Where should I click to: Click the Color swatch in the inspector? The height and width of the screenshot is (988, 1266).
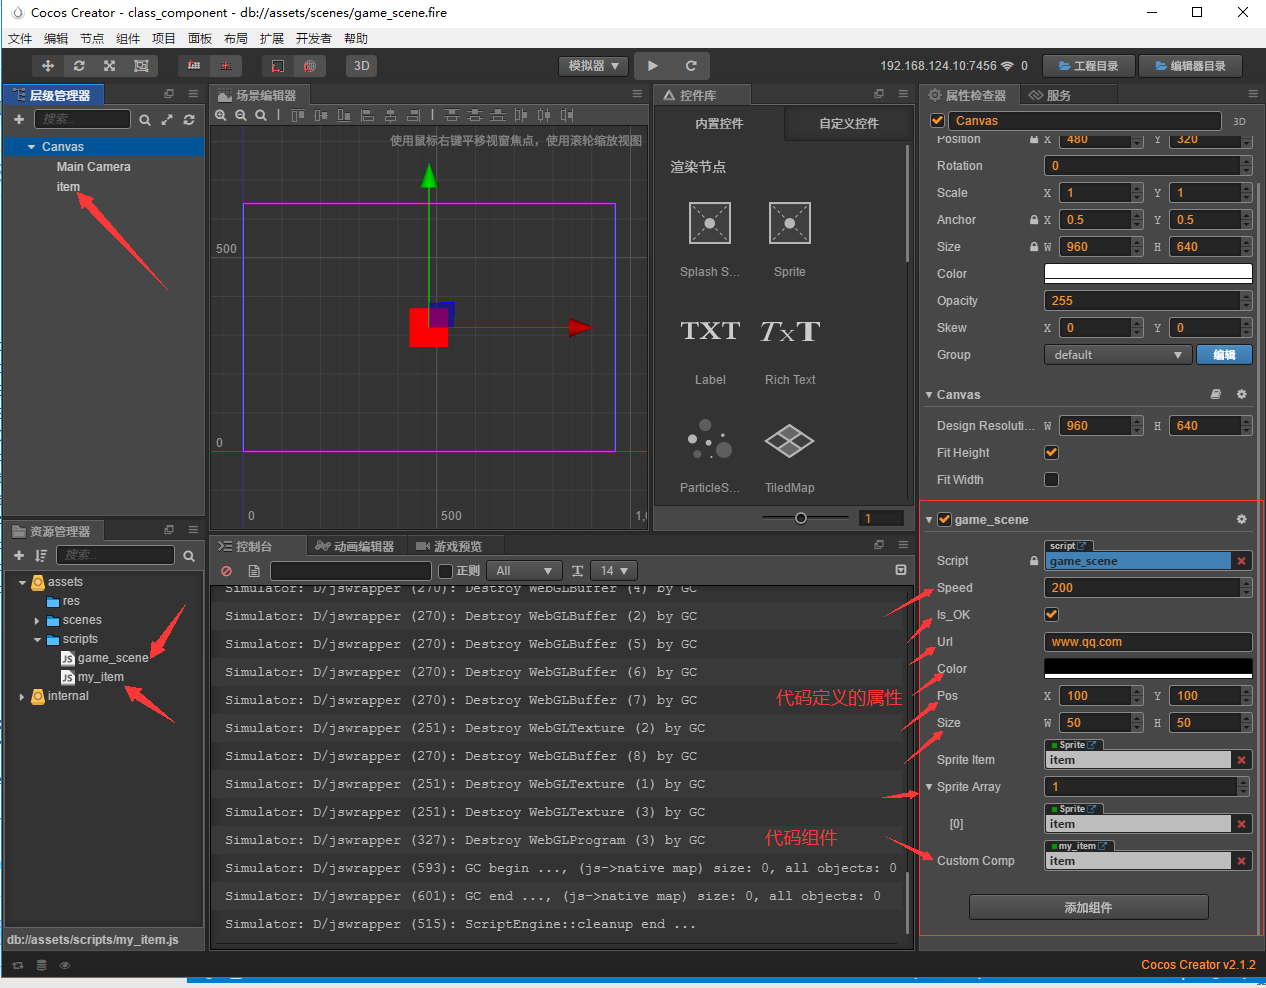click(1147, 273)
